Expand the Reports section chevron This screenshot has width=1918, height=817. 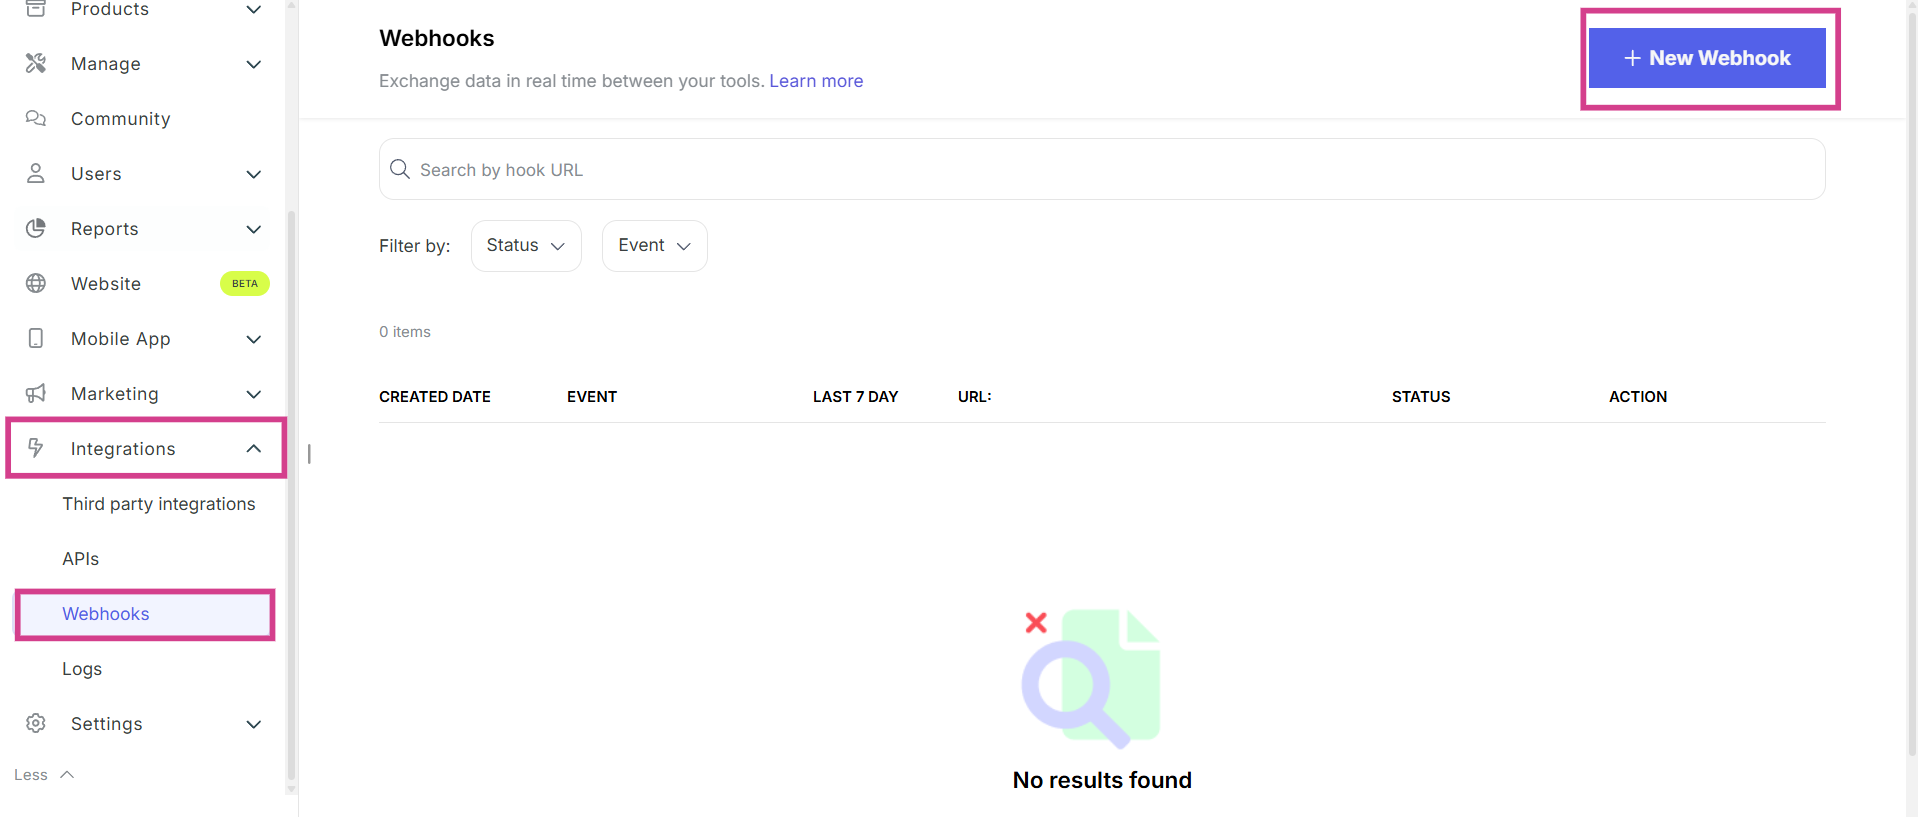click(254, 229)
